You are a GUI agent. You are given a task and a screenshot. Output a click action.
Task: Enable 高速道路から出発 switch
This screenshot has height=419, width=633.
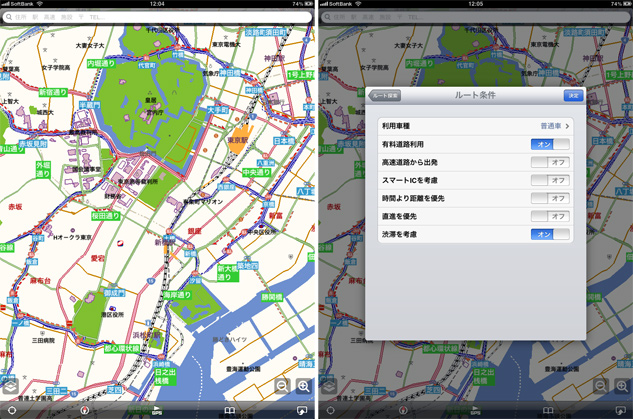click(x=550, y=162)
